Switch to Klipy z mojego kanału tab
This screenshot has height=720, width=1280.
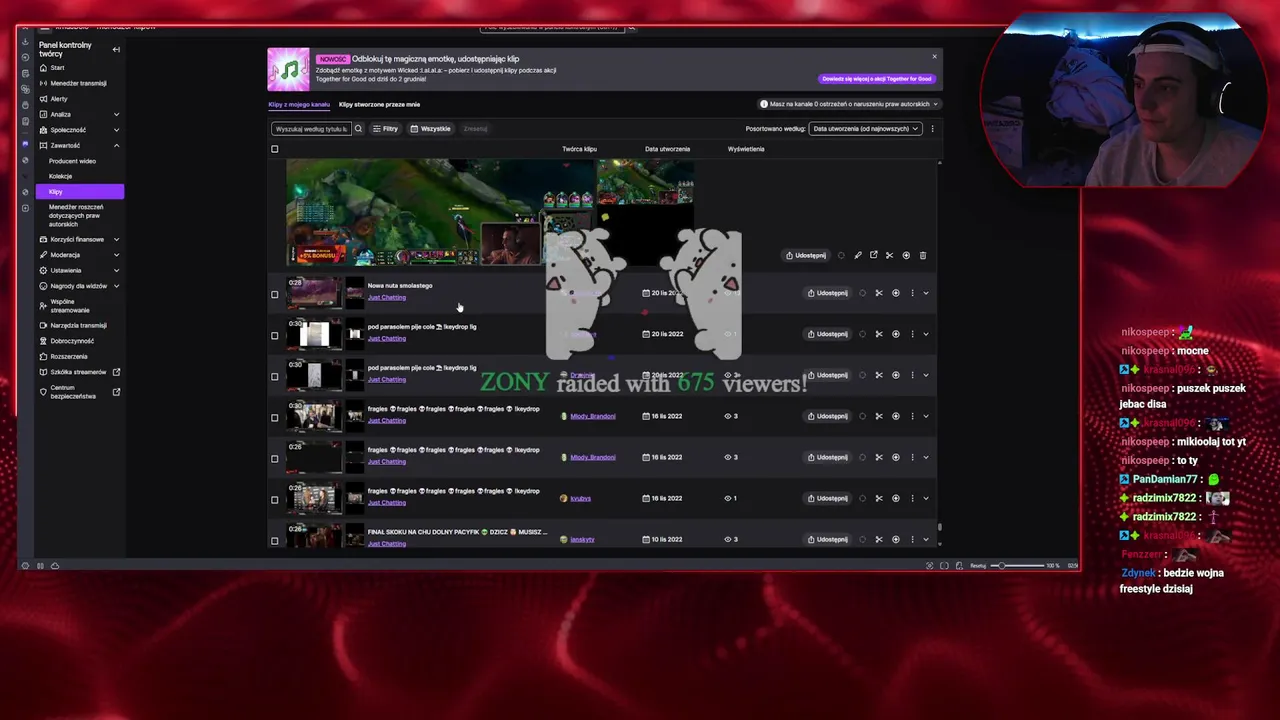[x=299, y=104]
